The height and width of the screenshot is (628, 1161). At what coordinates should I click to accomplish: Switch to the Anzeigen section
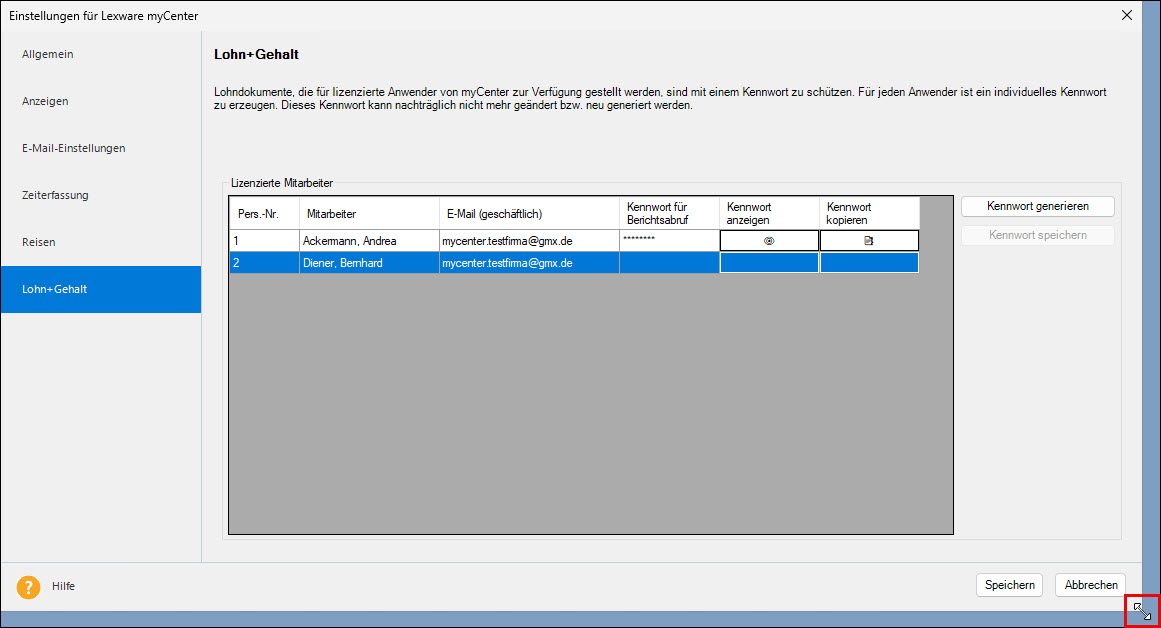pos(45,101)
